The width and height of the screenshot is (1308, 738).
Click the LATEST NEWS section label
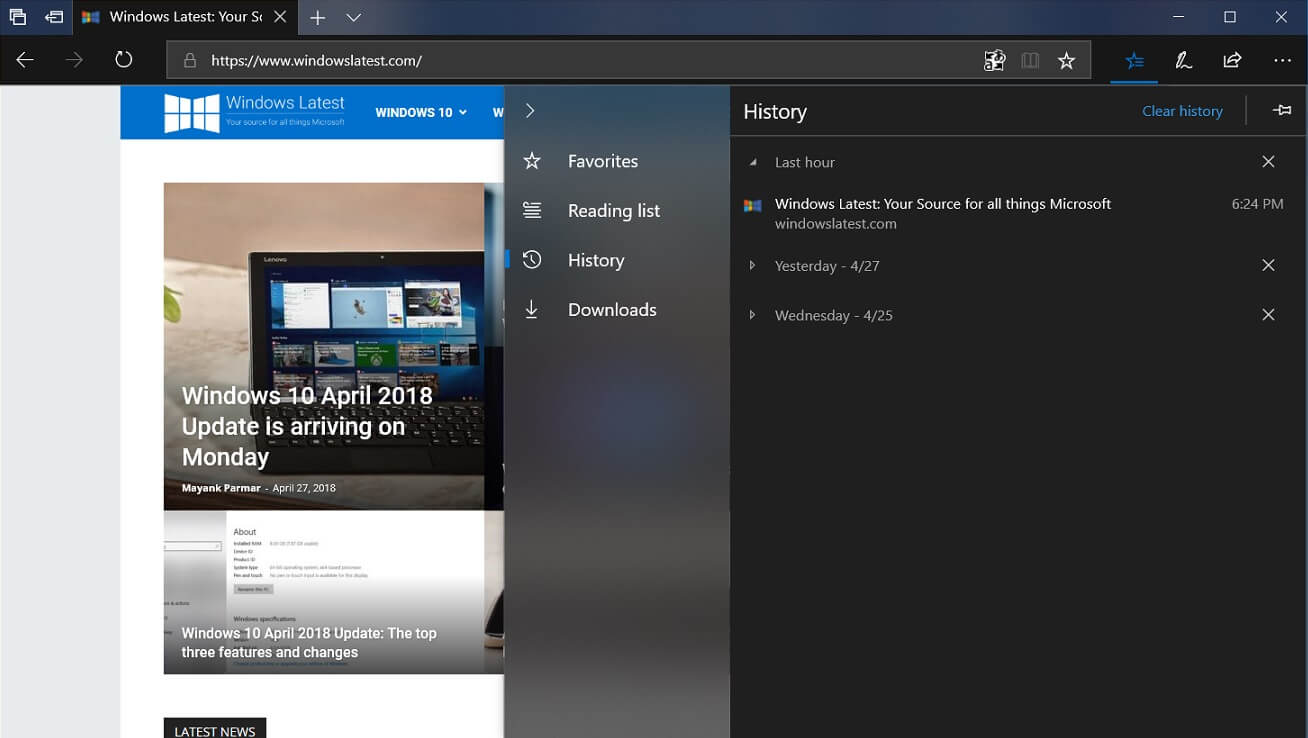215,731
